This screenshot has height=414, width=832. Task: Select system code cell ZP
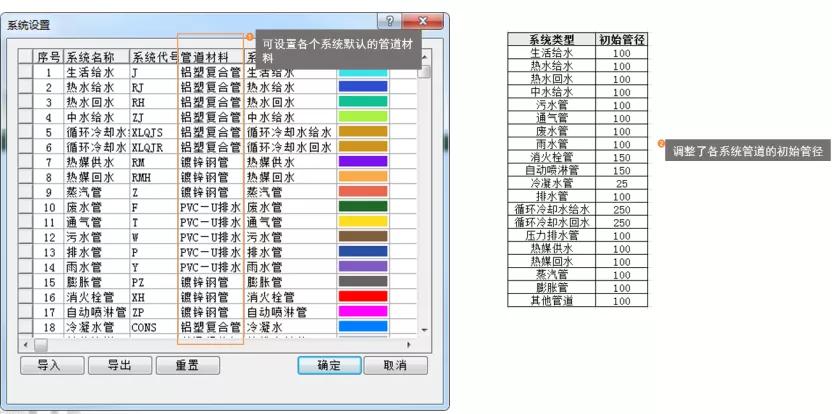pyautogui.click(x=153, y=312)
